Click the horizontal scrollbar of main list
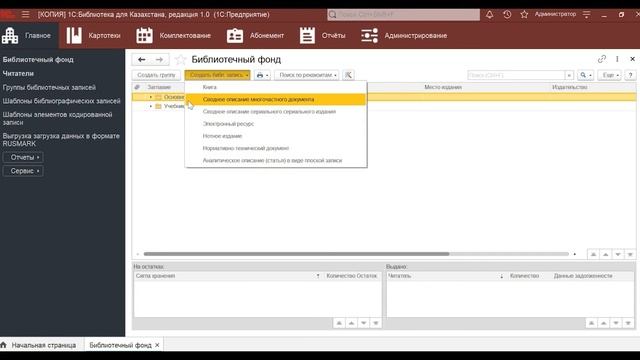This screenshot has height=360, width=640. point(296,254)
